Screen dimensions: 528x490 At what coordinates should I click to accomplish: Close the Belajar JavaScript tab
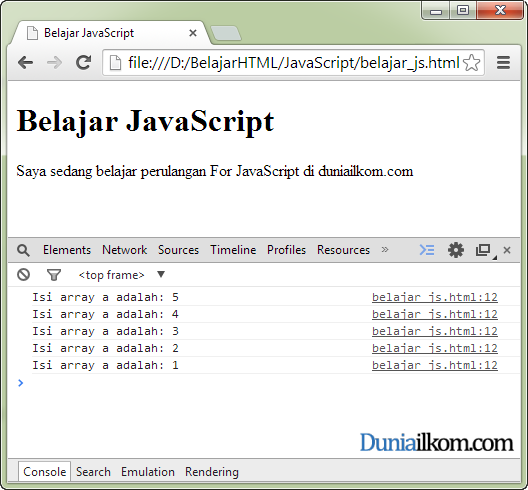pyautogui.click(x=193, y=33)
